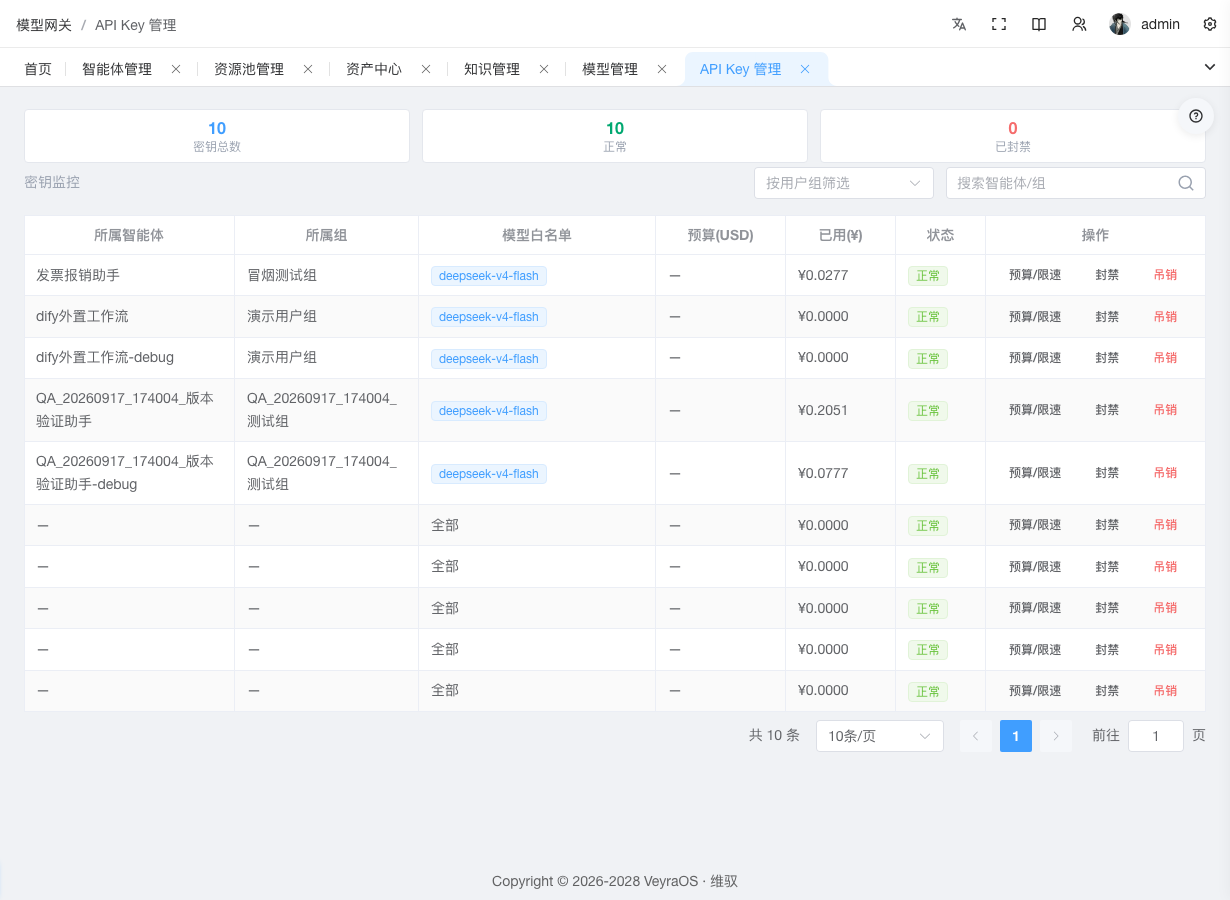
Task: Click 预算/限速 for 发票报销助手
Action: (x=1035, y=275)
